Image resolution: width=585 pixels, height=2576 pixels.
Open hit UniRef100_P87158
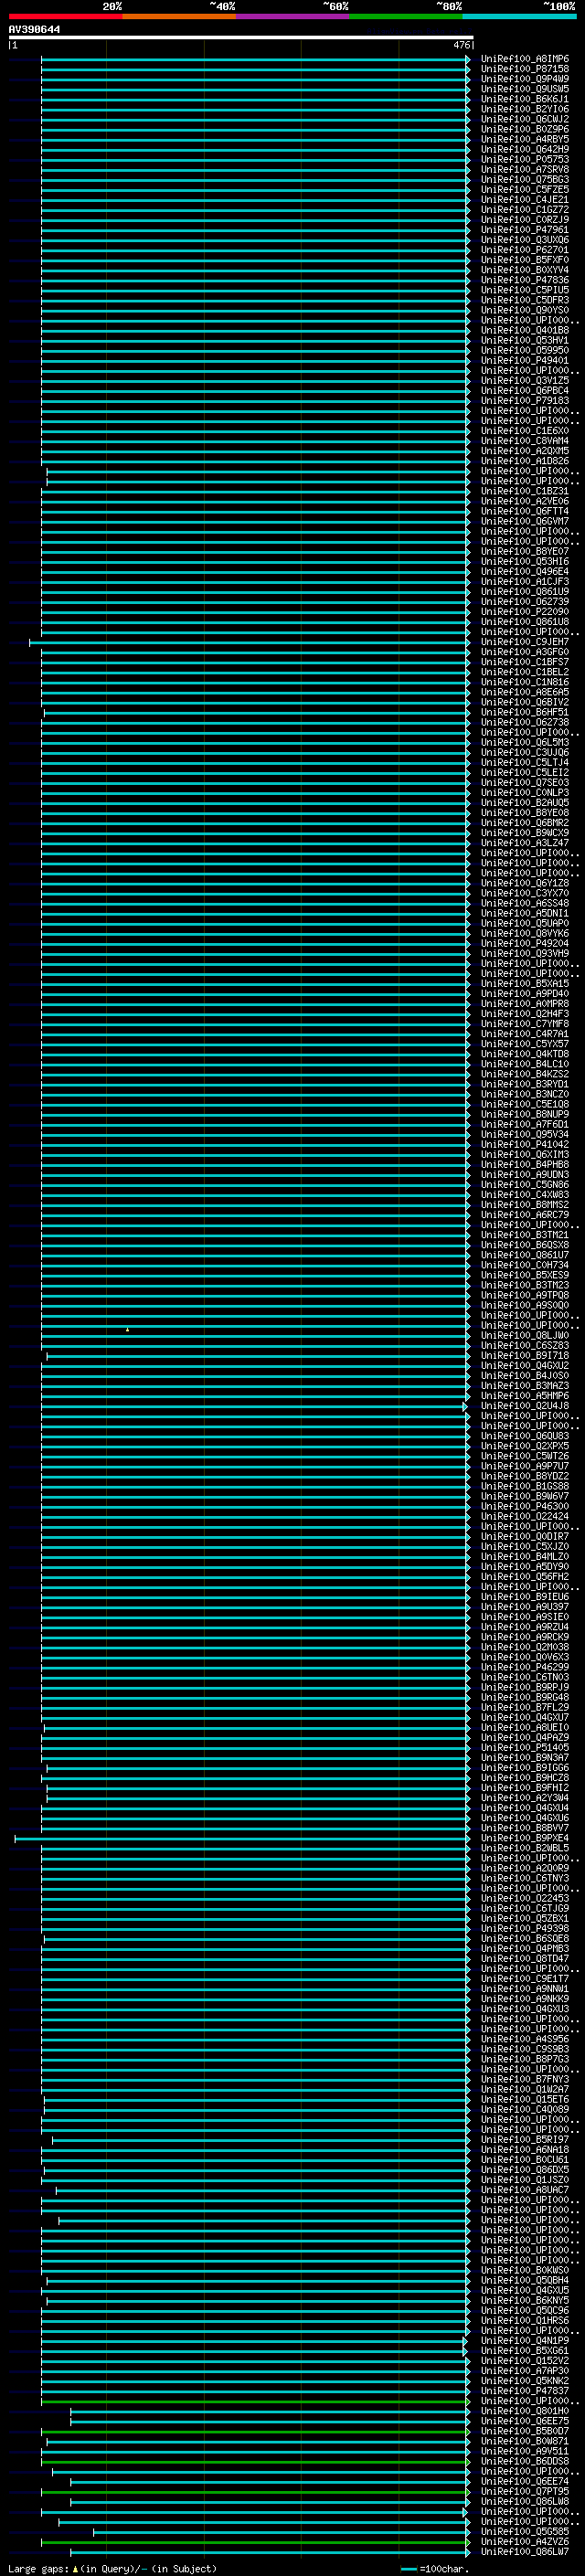[x=524, y=69]
